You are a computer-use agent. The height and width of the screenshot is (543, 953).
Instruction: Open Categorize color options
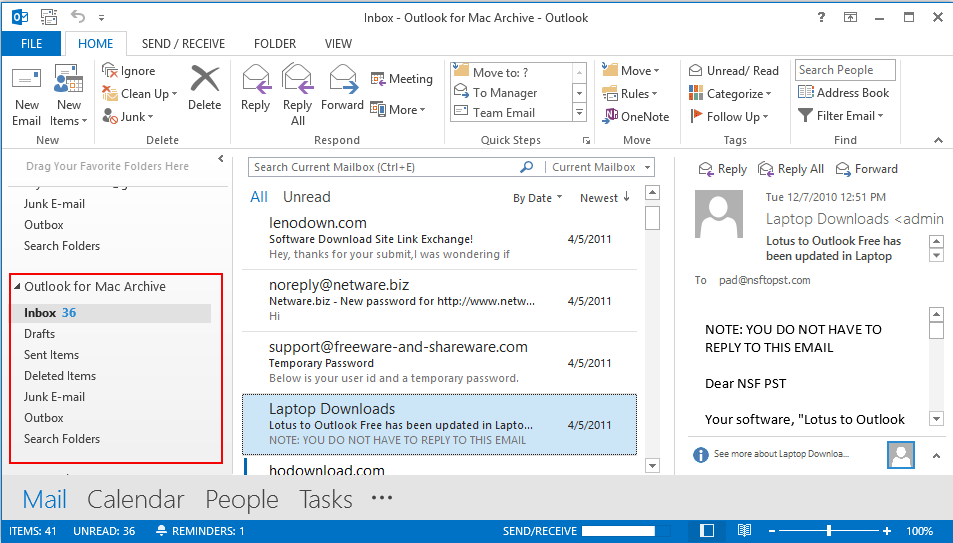coord(730,94)
